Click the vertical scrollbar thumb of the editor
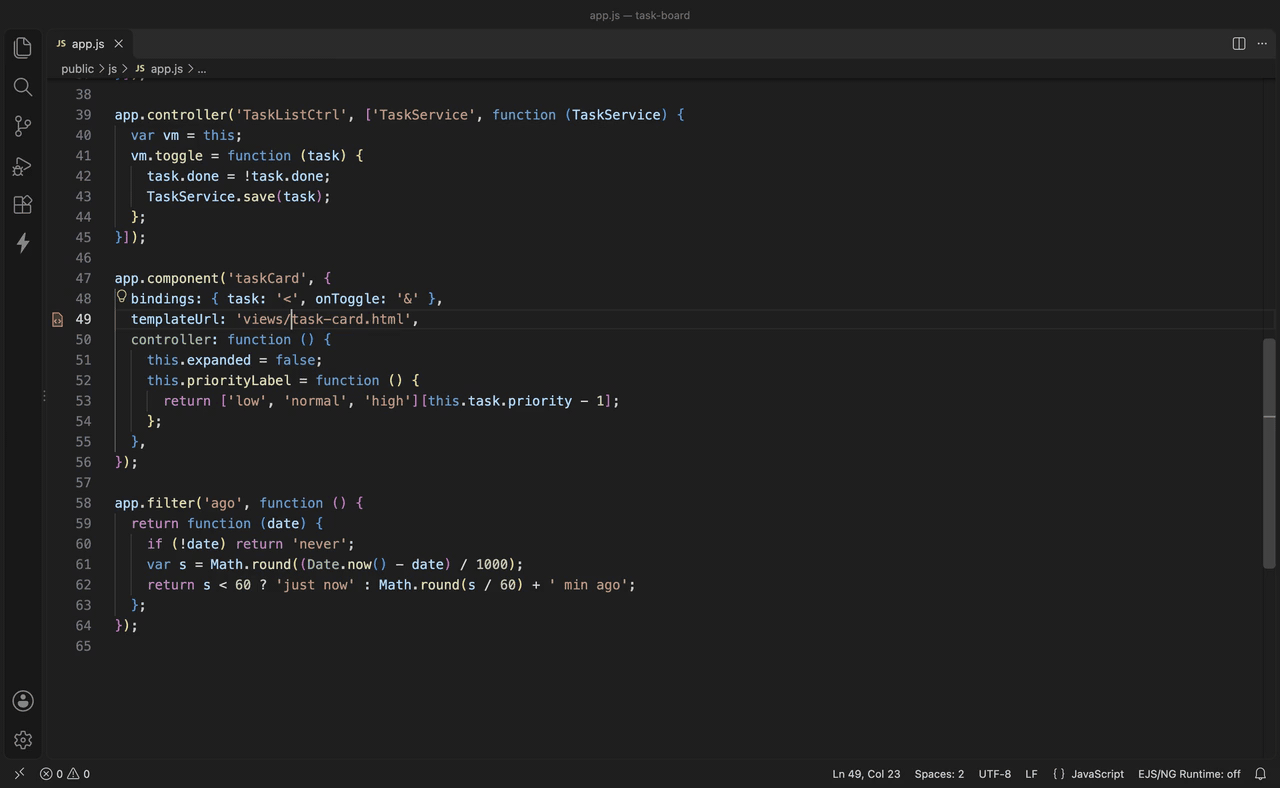1280x788 pixels. point(1269,453)
